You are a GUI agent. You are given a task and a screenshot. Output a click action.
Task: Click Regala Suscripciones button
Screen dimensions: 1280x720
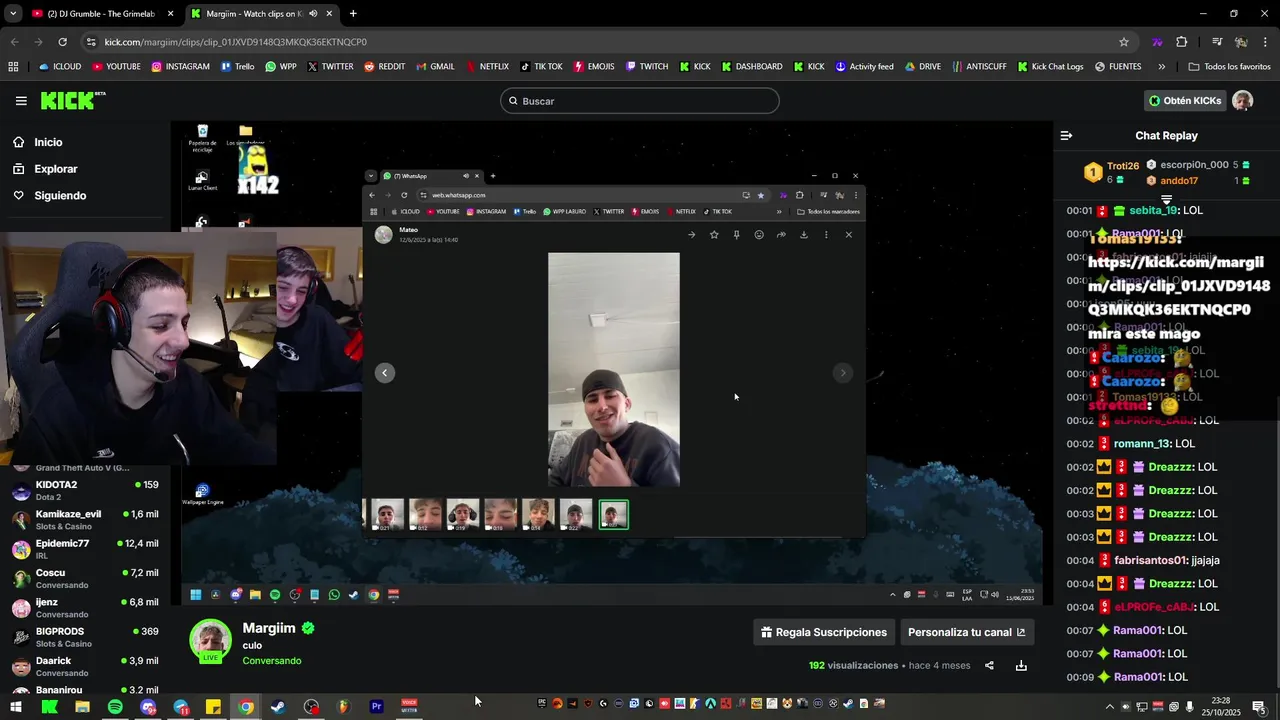click(x=824, y=632)
